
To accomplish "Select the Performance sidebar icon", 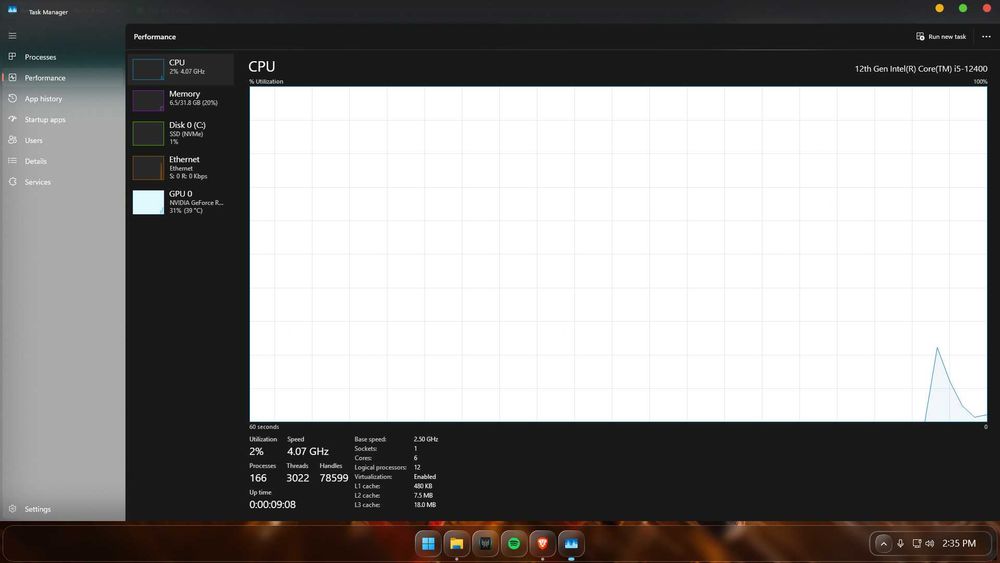I will (12, 78).
